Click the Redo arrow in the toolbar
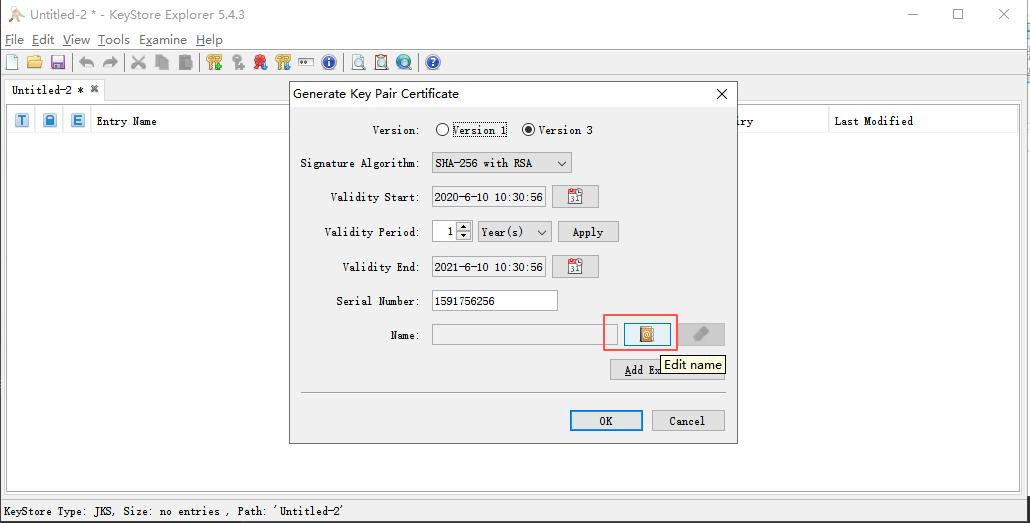Image resolution: width=1030 pixels, height=523 pixels. [110, 62]
